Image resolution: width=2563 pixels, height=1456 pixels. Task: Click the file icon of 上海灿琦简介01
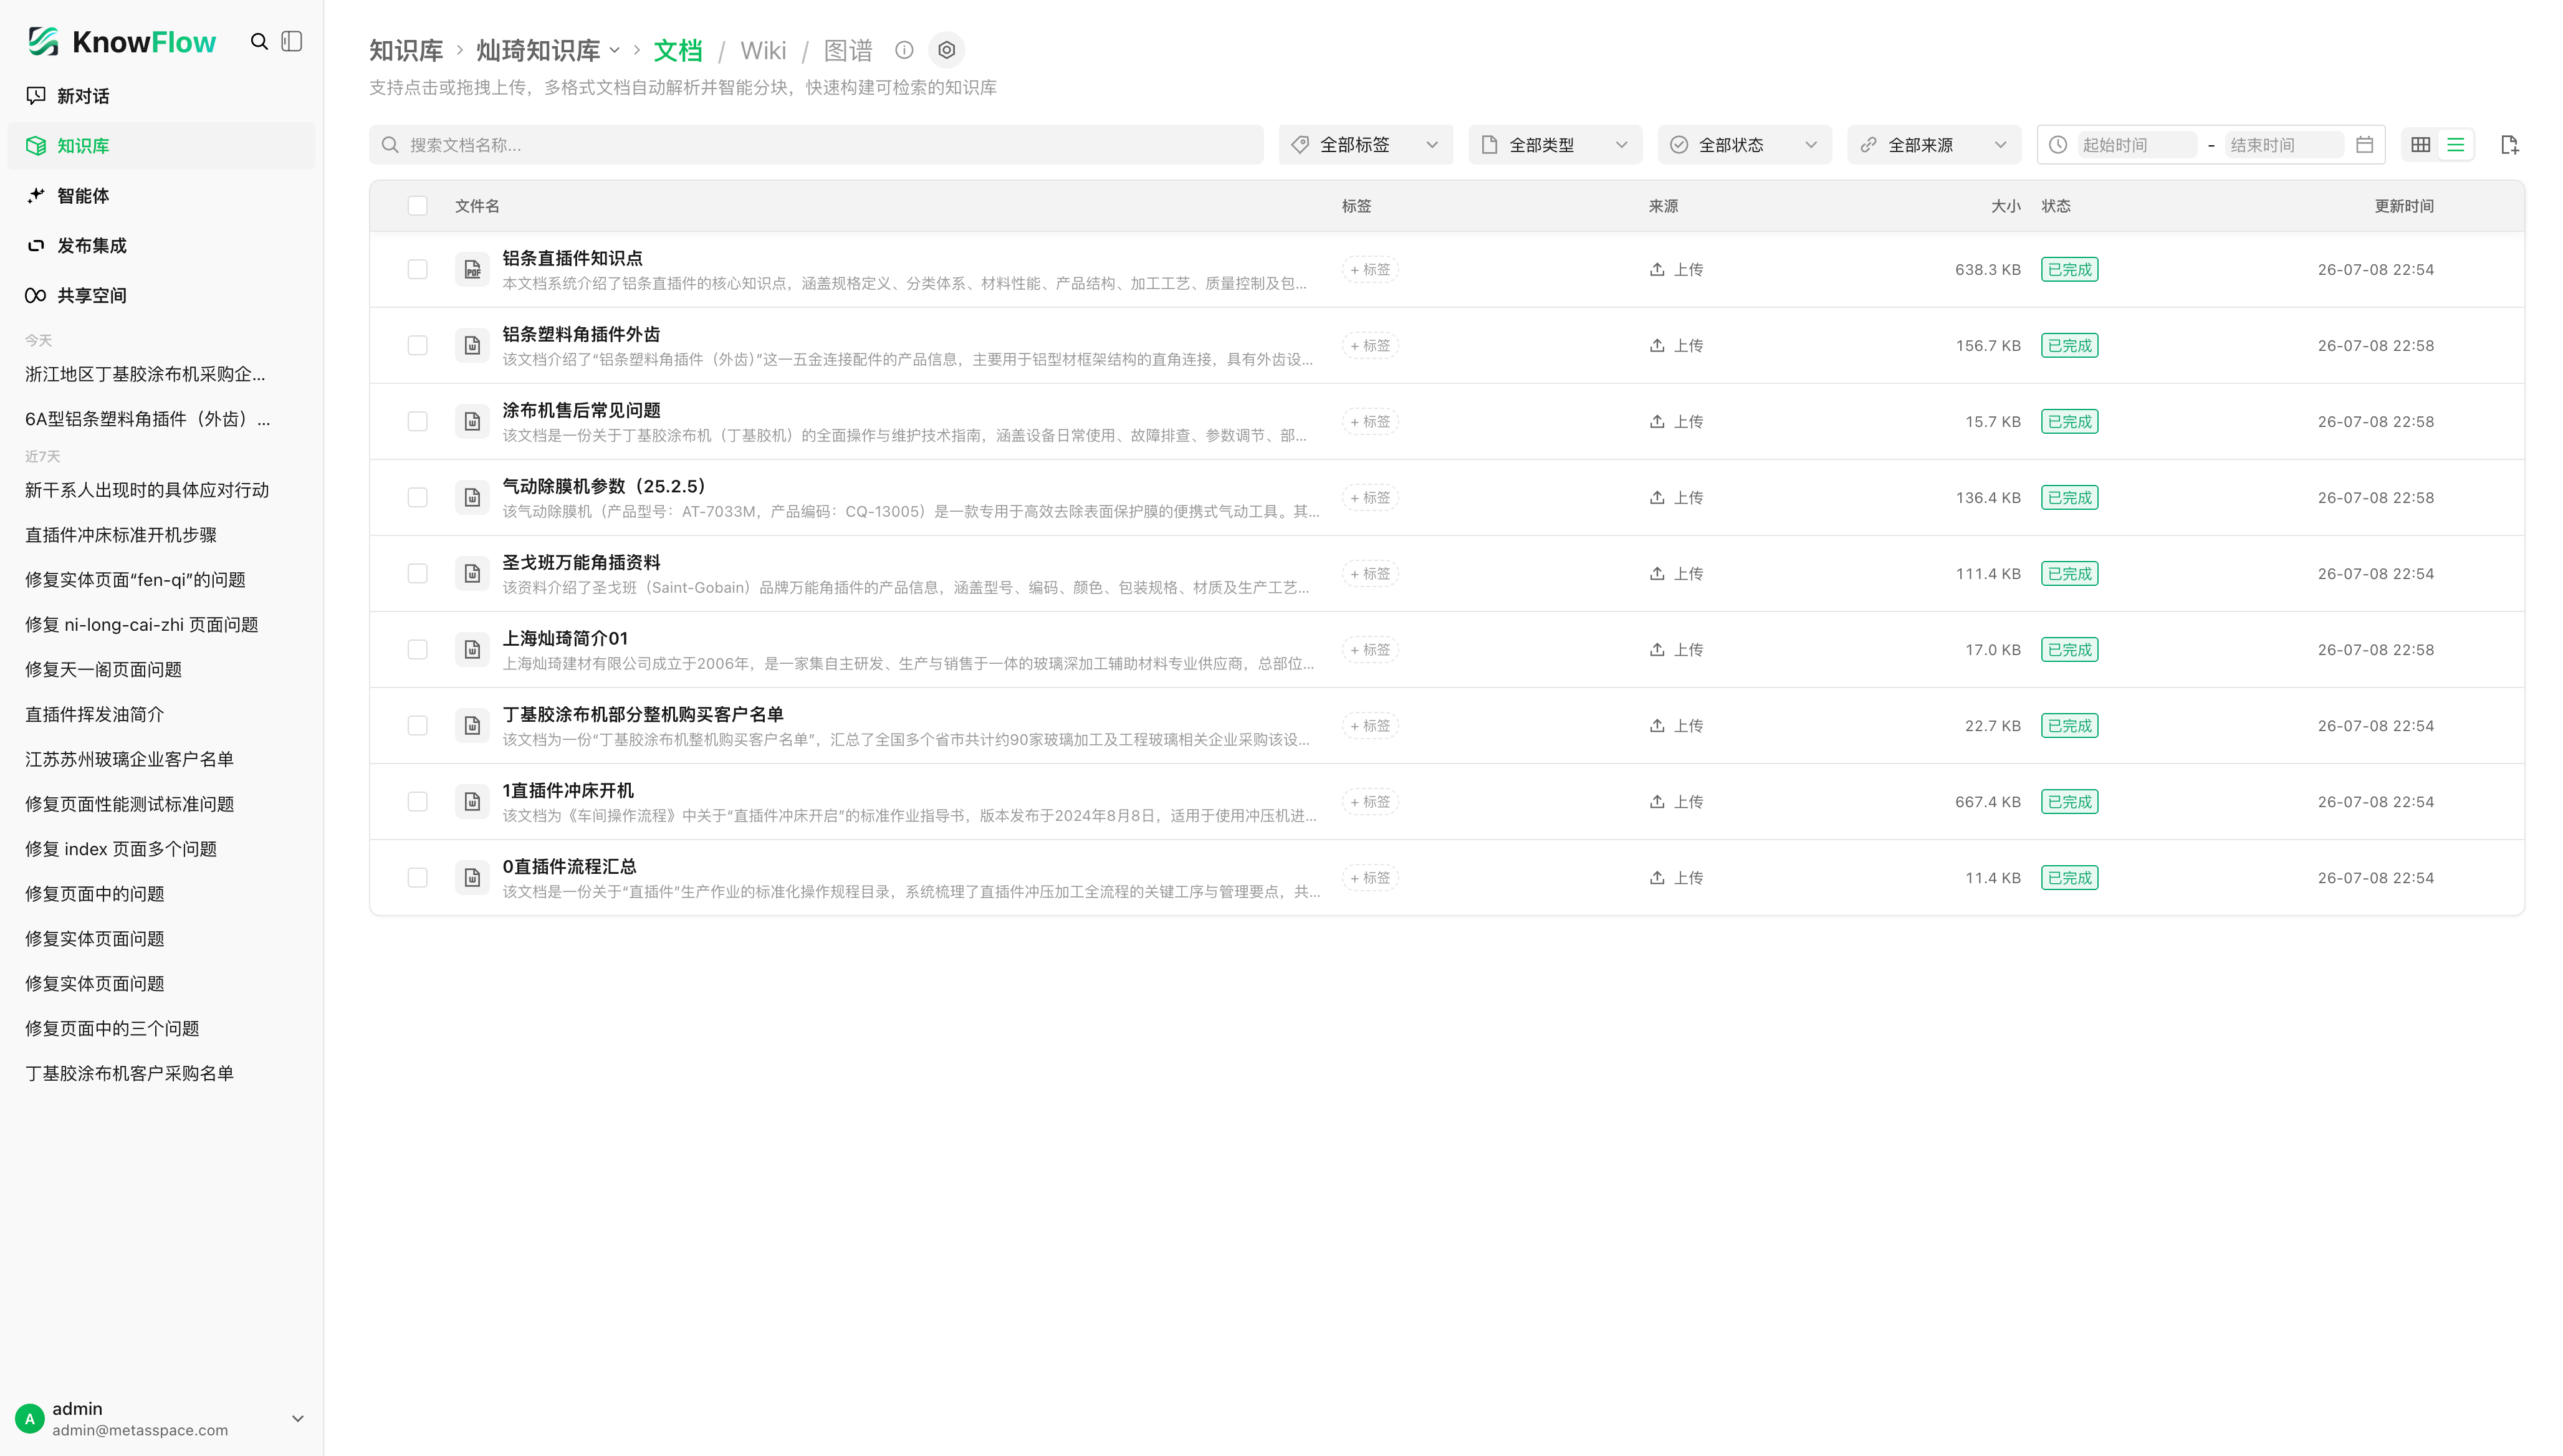(x=472, y=650)
